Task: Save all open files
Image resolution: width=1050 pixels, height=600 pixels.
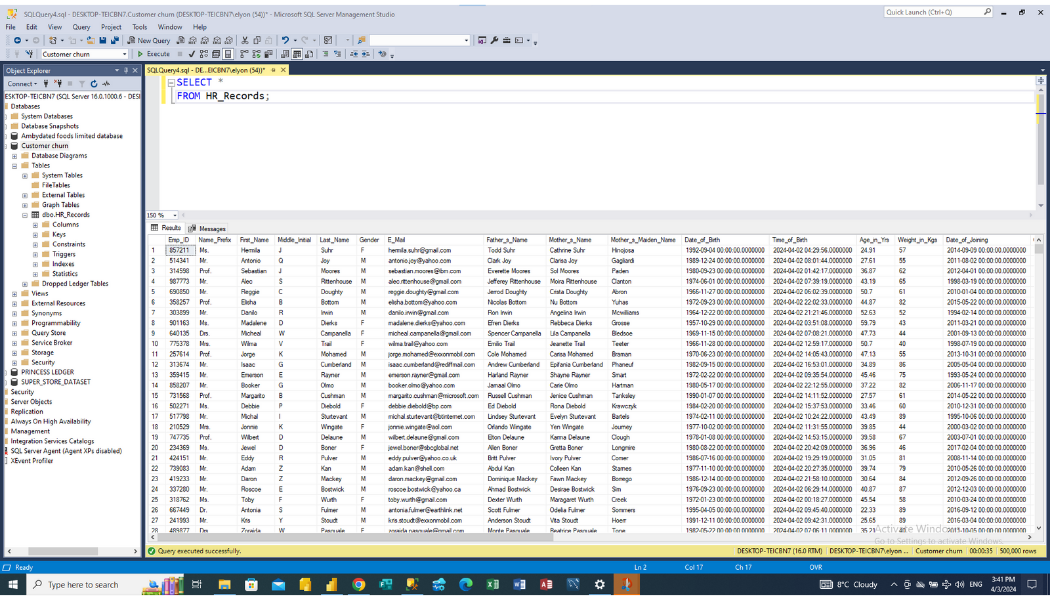Action: 113,40
